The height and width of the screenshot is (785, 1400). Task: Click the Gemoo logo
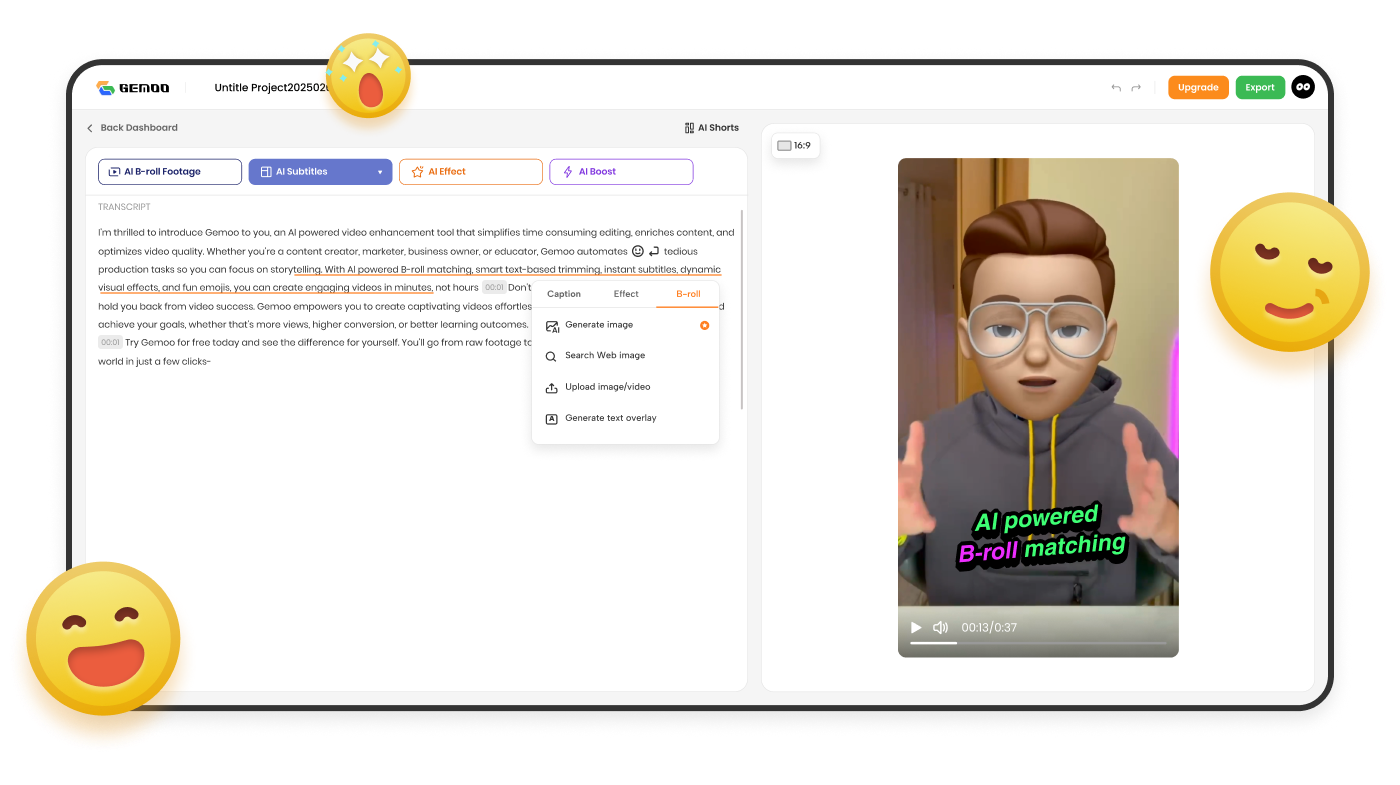(x=133, y=88)
